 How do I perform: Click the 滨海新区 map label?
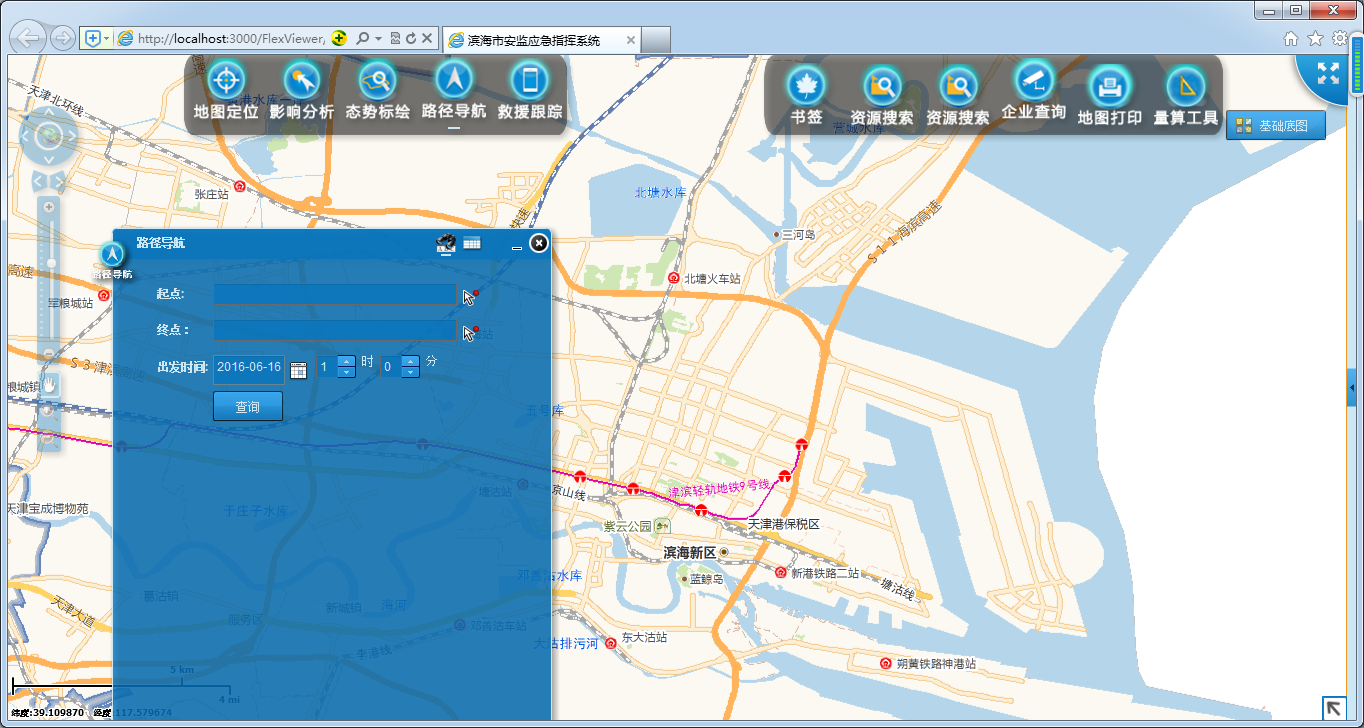(x=690, y=552)
